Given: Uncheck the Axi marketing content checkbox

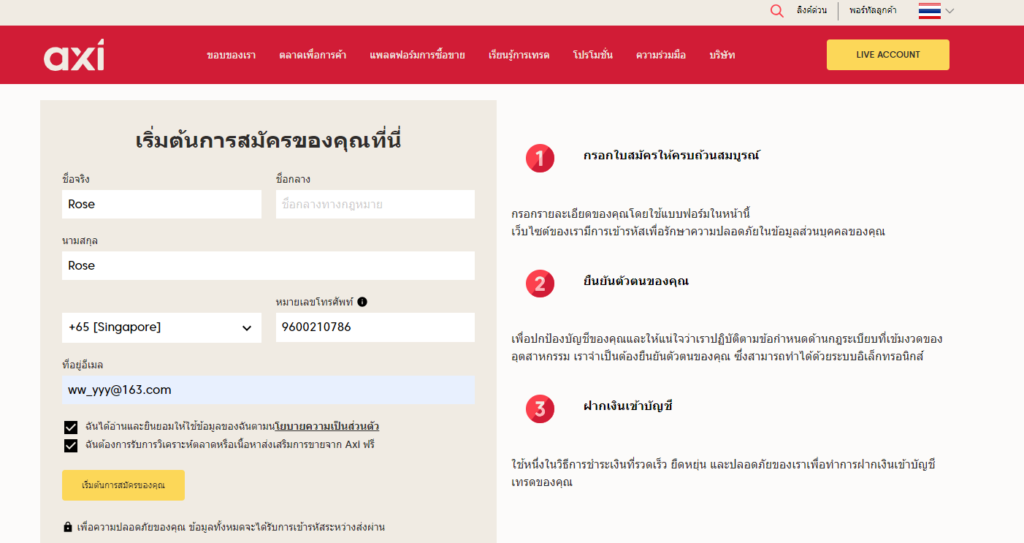Looking at the screenshot, I should click(71, 446).
